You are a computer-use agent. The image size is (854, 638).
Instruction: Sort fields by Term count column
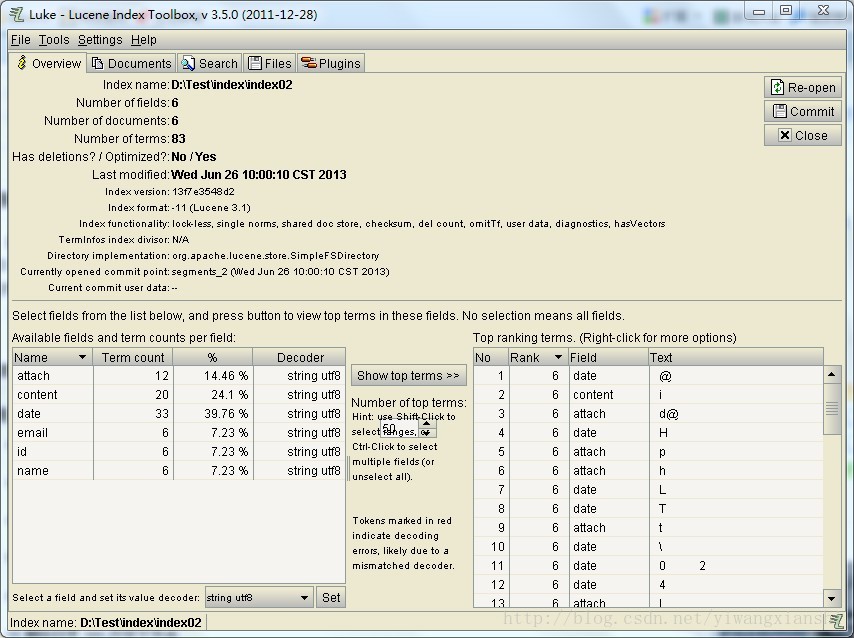point(133,357)
